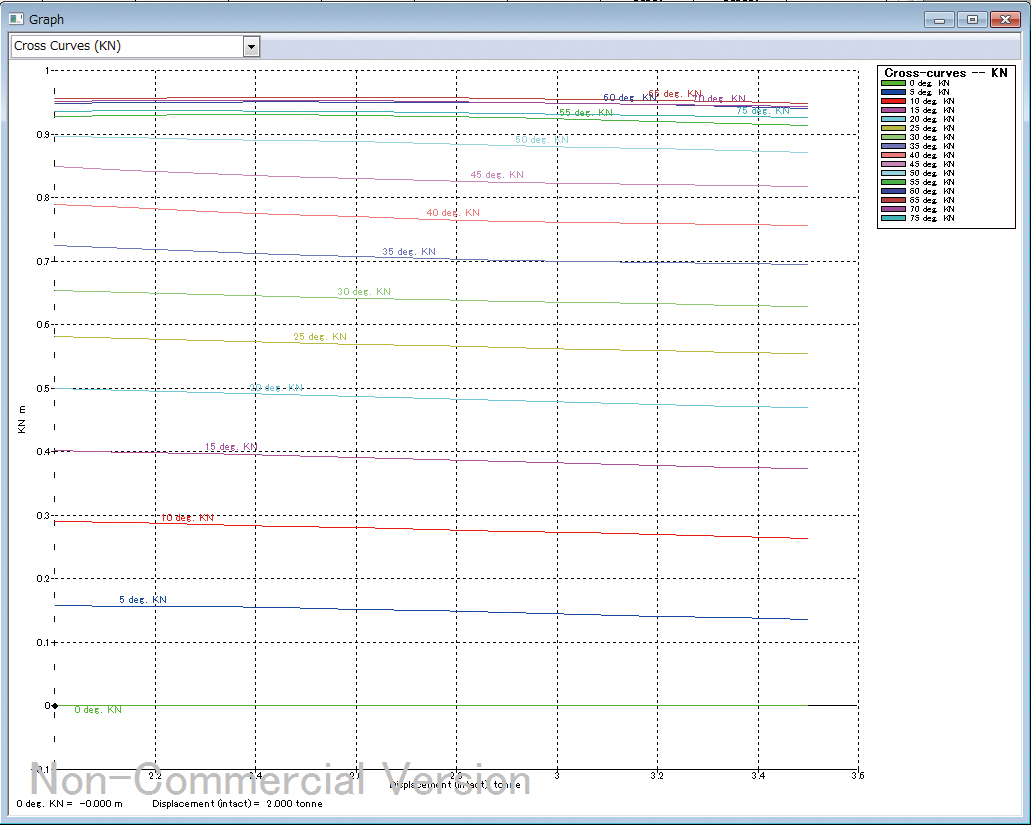The width and height of the screenshot is (1031, 825).
Task: Click the 5 deg. KN legend color swatch
Action: (x=893, y=93)
